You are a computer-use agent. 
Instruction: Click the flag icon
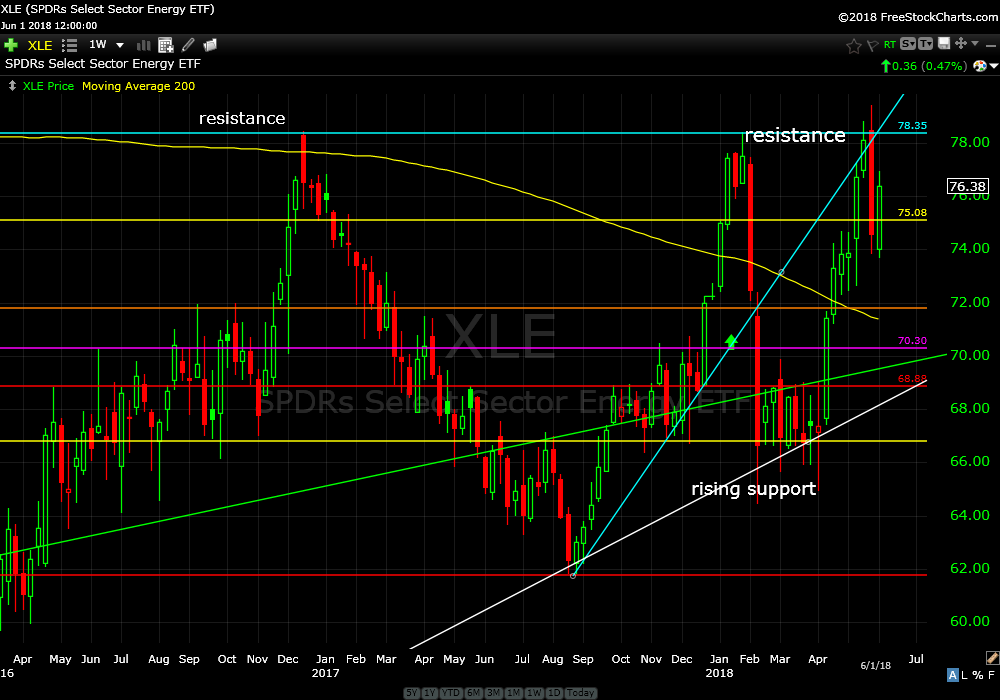[871, 45]
